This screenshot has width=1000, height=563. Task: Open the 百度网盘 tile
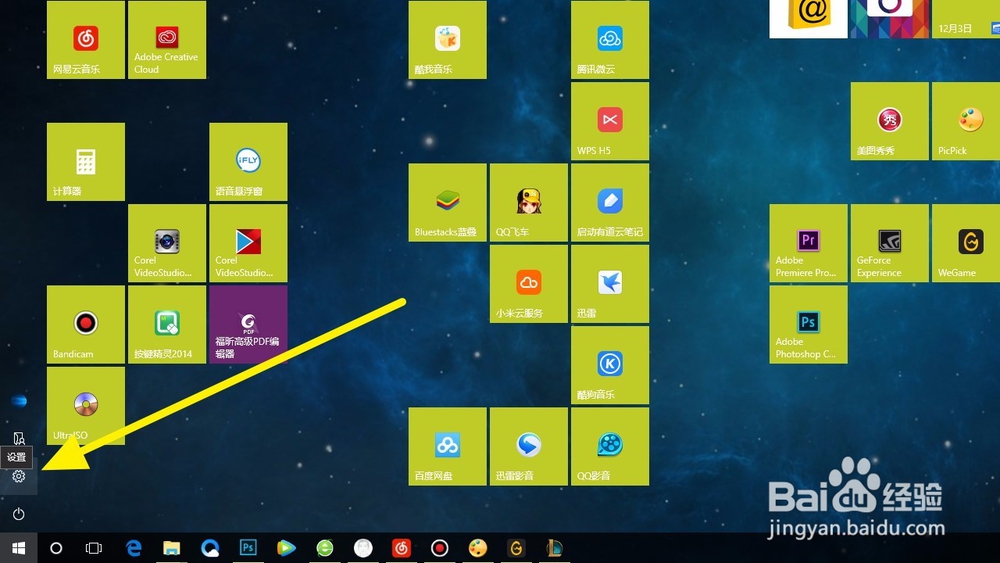[x=447, y=446]
